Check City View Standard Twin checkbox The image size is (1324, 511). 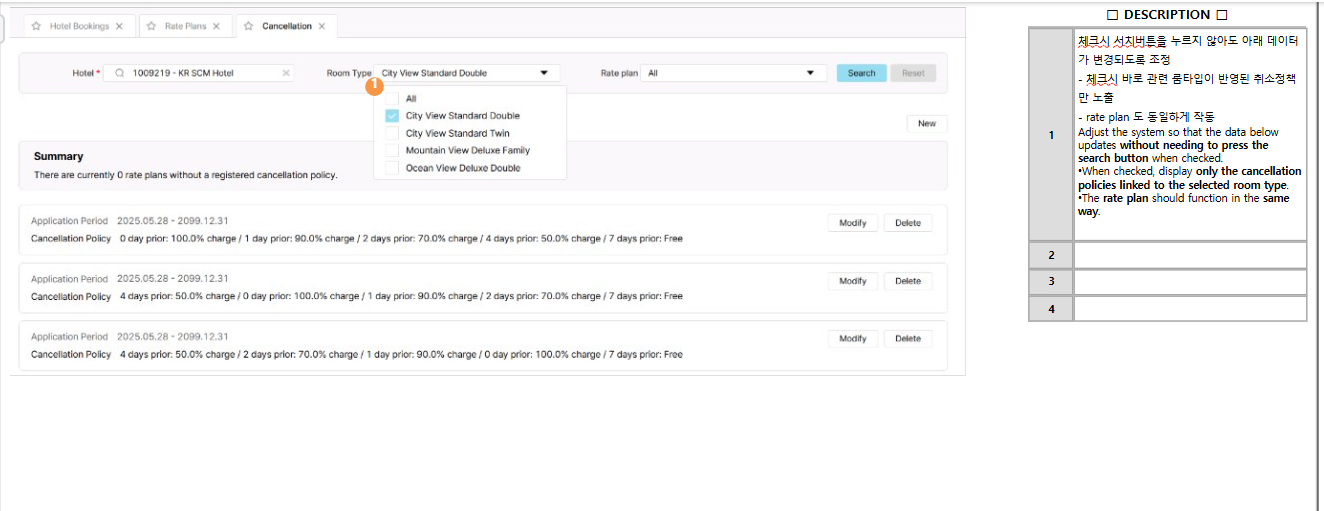(392, 133)
